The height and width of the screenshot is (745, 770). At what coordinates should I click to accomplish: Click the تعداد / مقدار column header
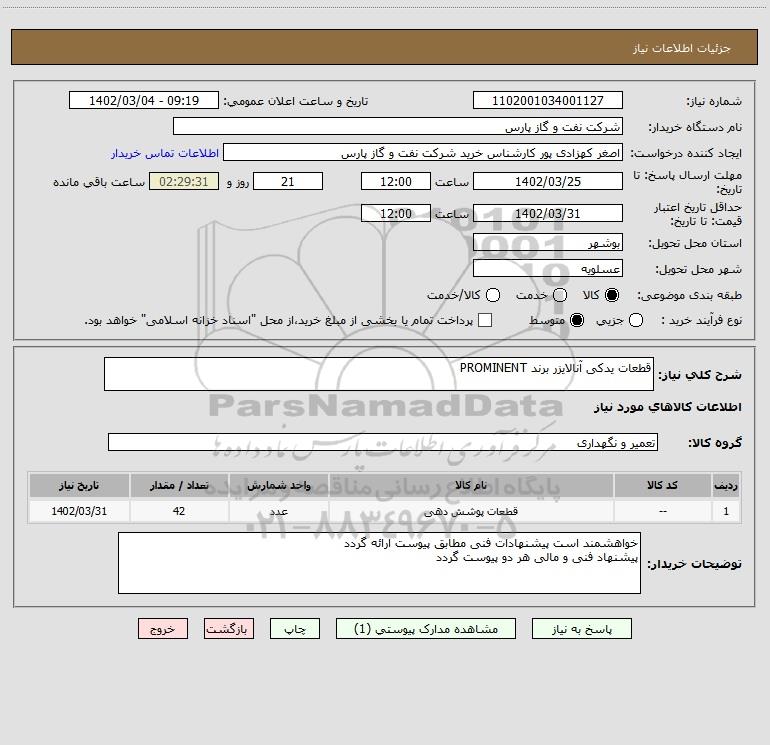click(x=179, y=485)
